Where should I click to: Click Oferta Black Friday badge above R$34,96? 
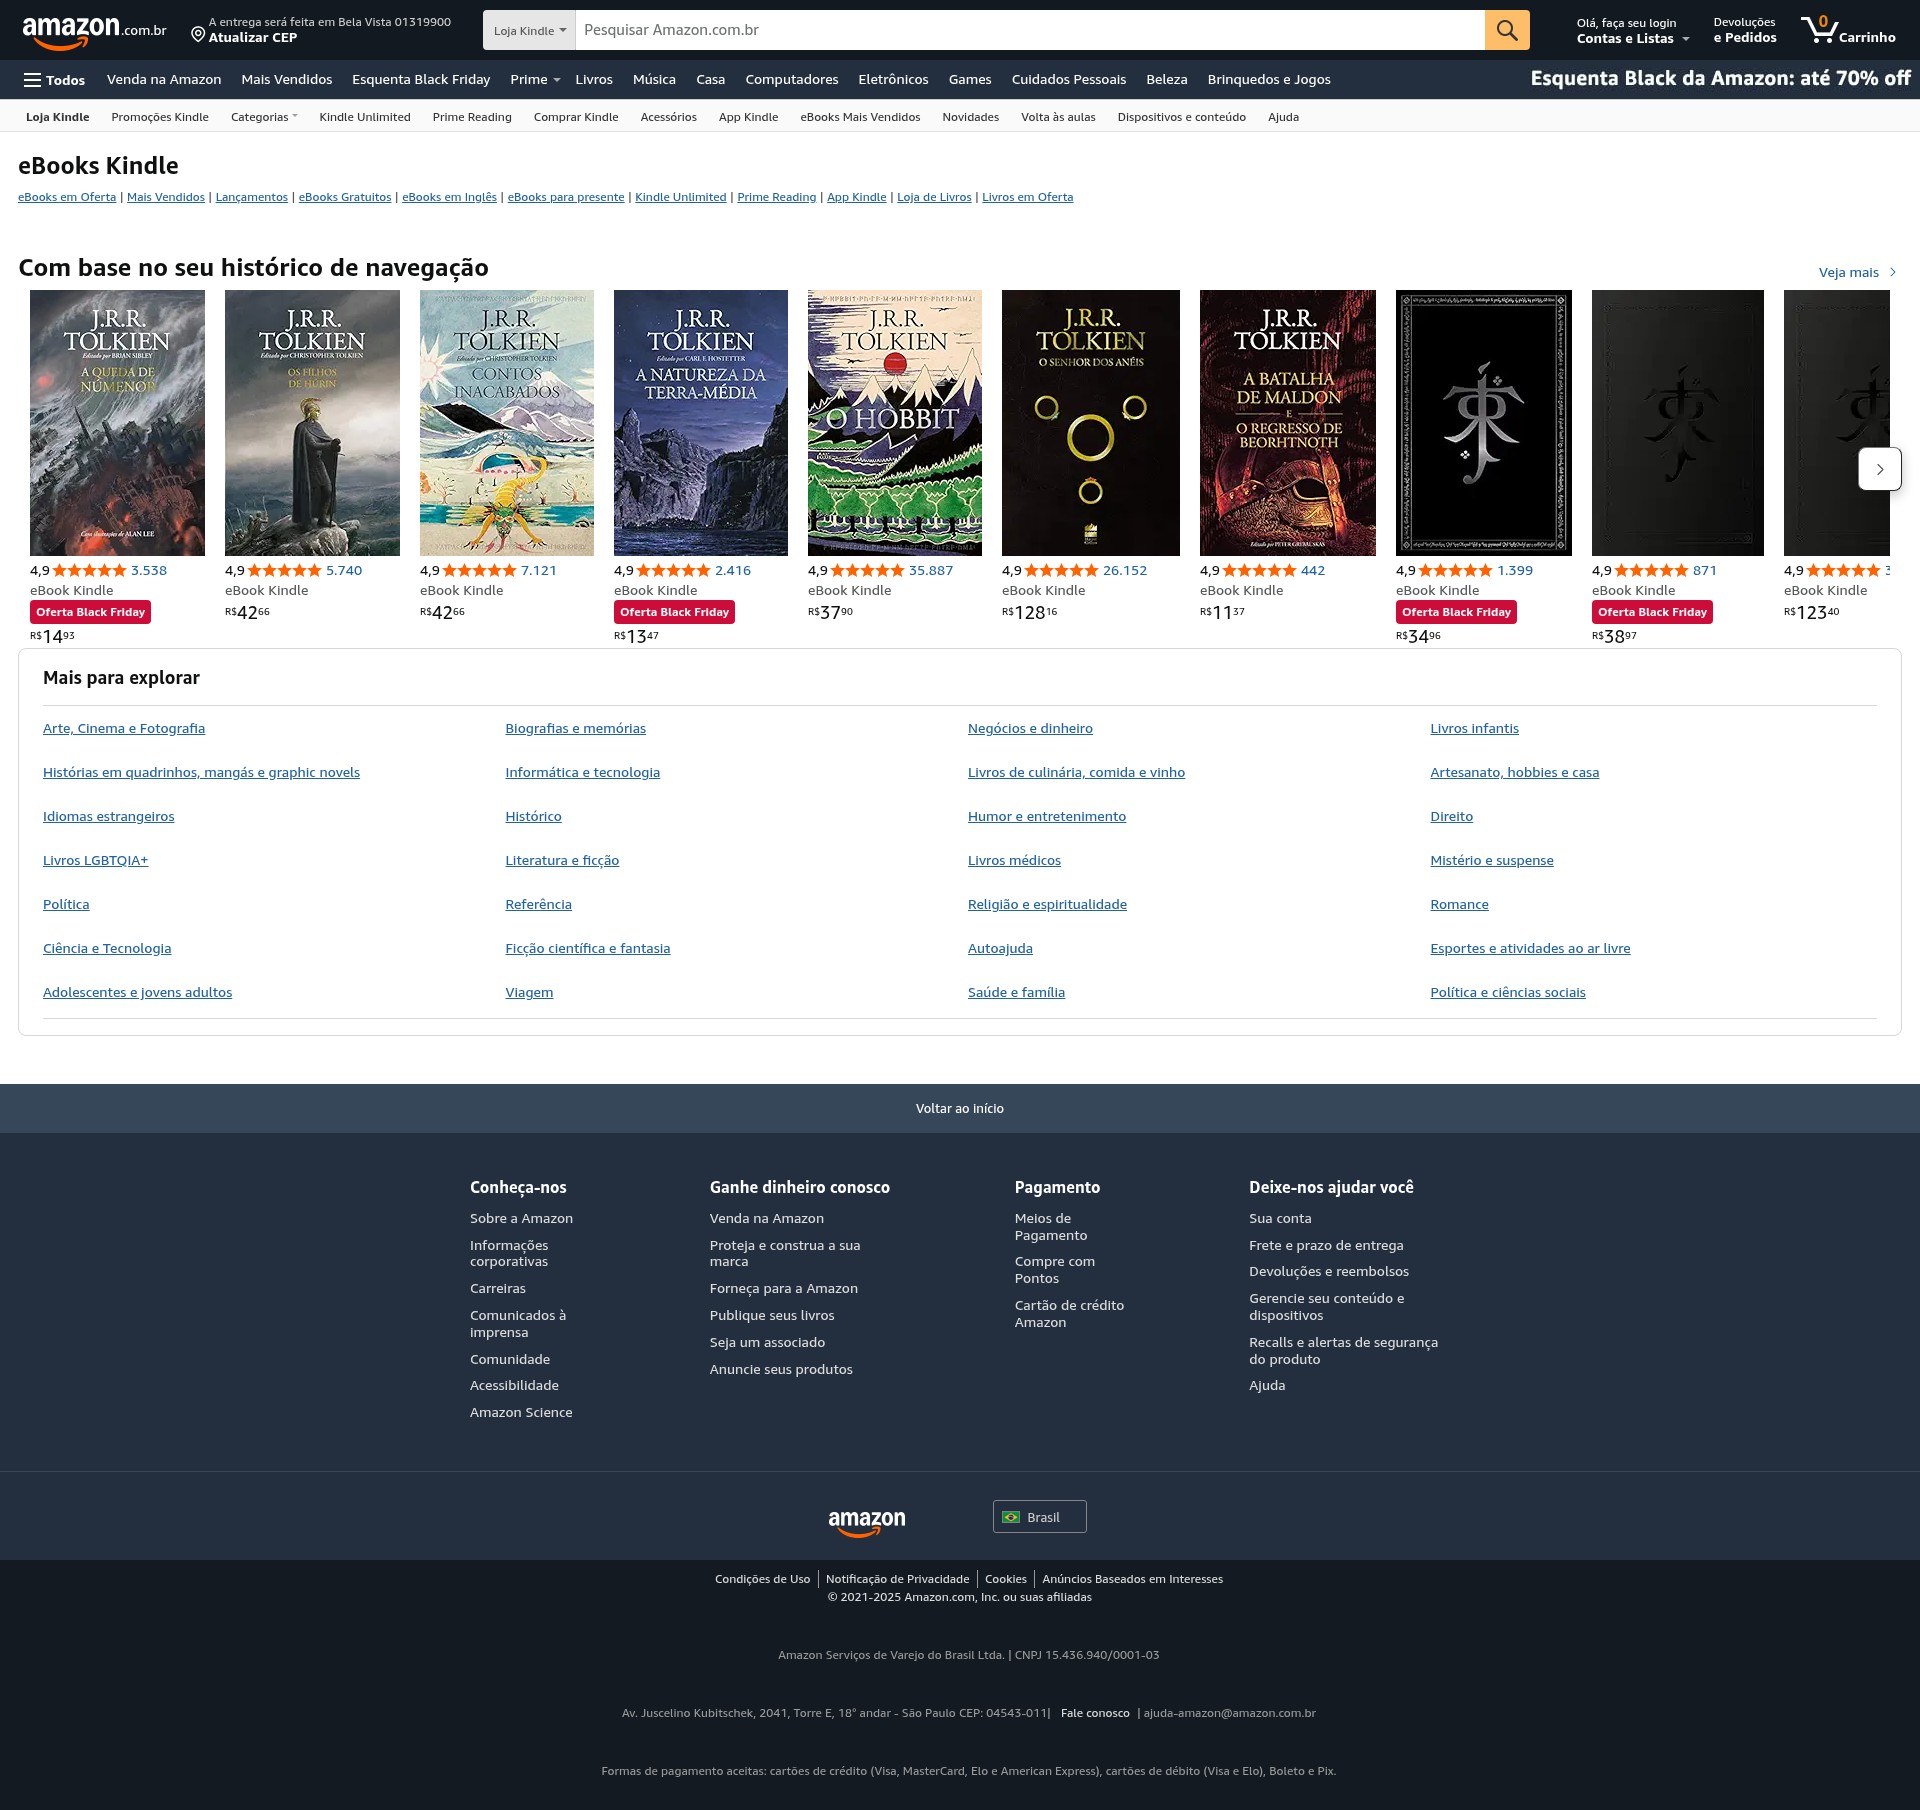coord(1456,612)
